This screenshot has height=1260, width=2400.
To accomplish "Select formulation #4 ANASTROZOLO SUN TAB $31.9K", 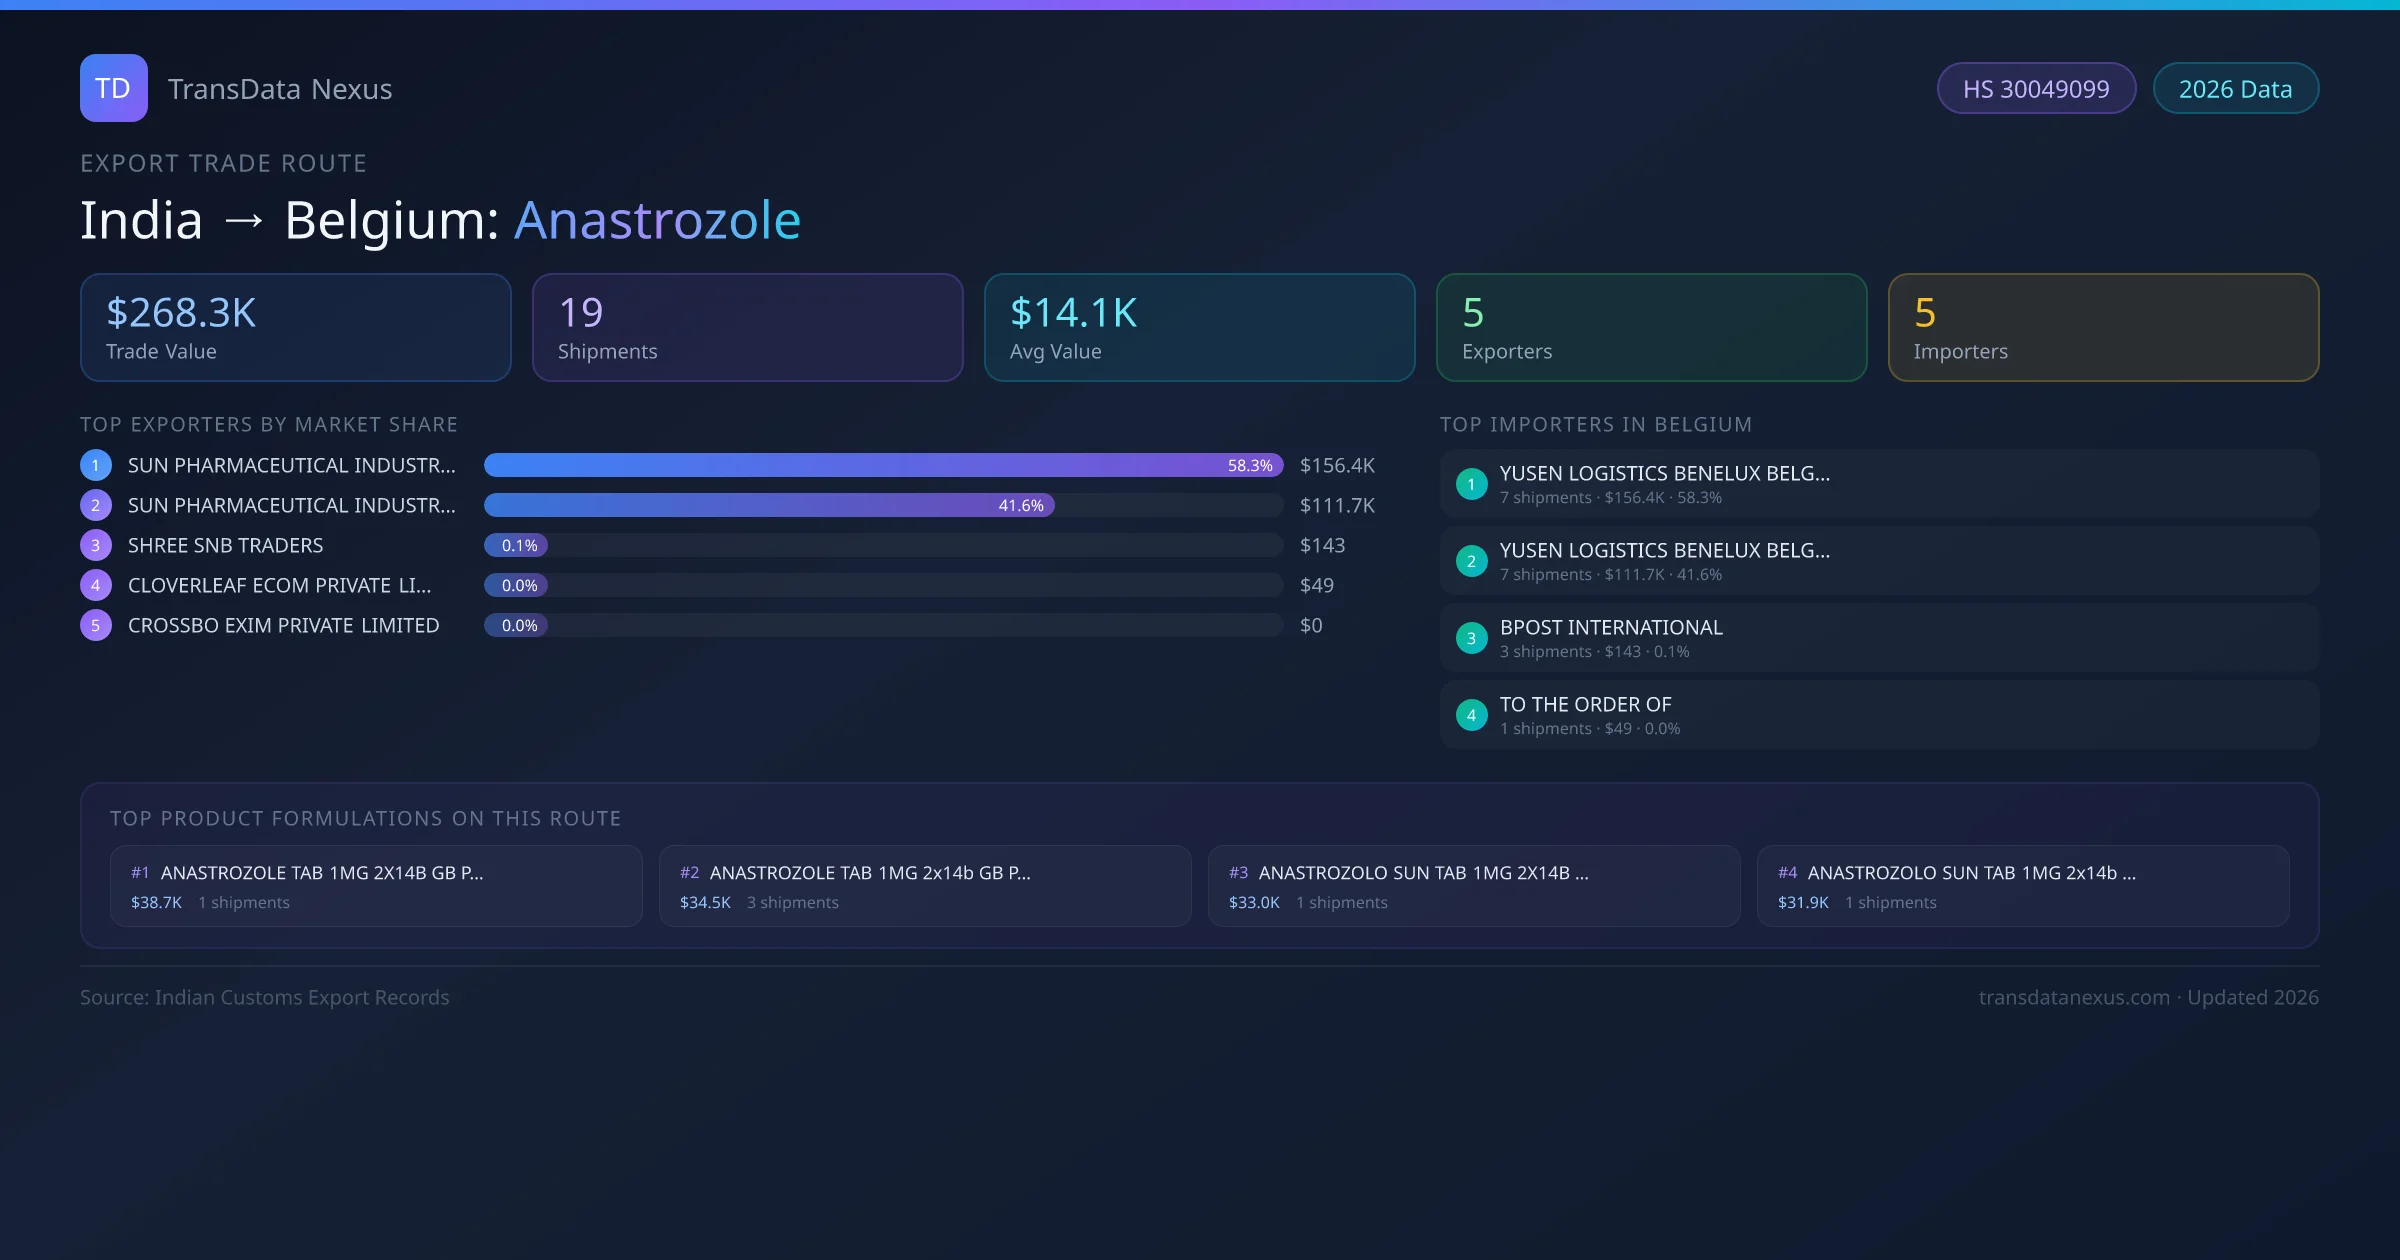I will point(2022,886).
